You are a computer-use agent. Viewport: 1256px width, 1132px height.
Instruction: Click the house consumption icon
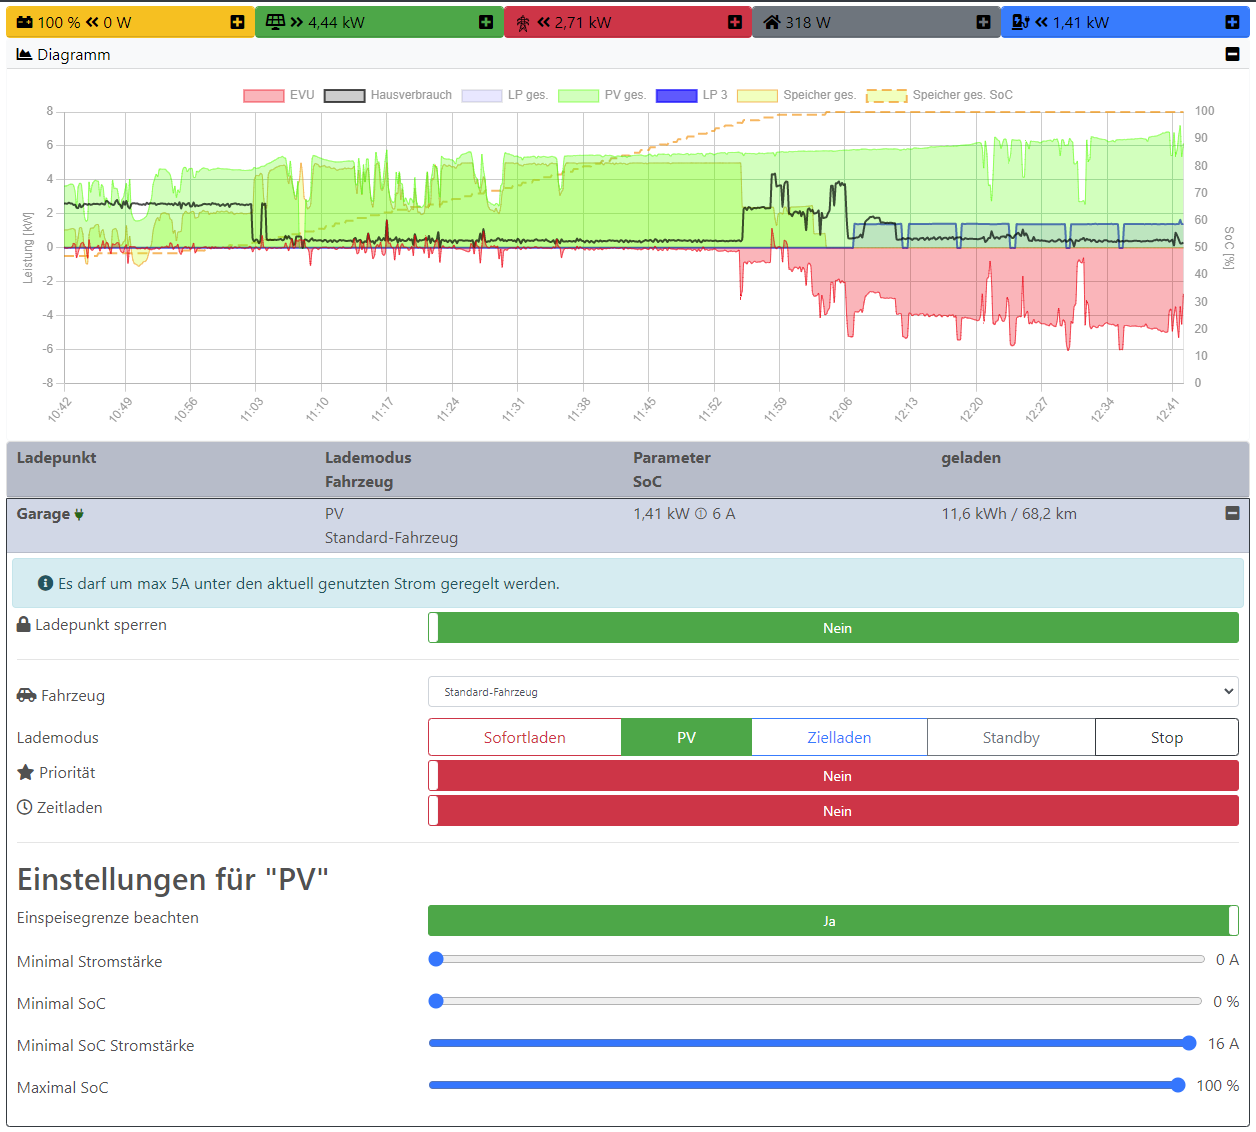[772, 22]
